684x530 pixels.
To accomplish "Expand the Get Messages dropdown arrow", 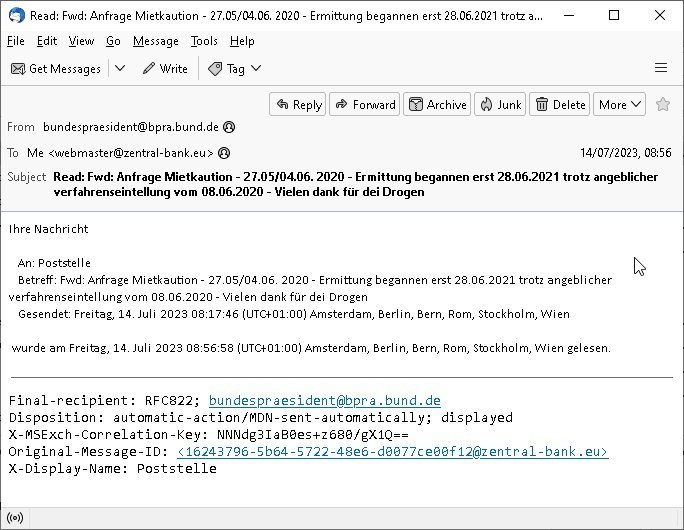I will 120,68.
